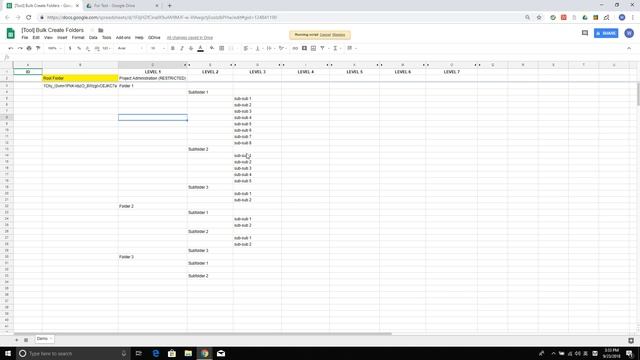Viewport: 640px width, 360px height.
Task: Insert a comment from the toolbar
Action: coord(304,48)
